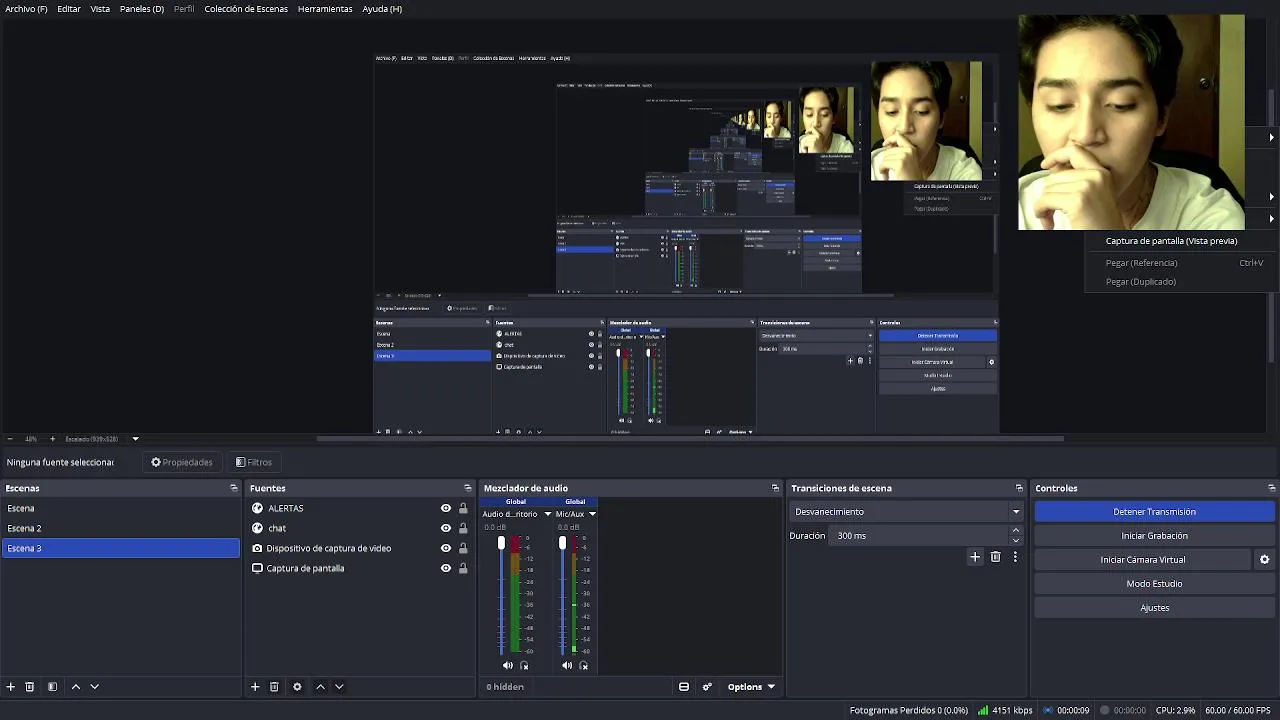Decrease Duración with the down stepper

[1016, 540]
